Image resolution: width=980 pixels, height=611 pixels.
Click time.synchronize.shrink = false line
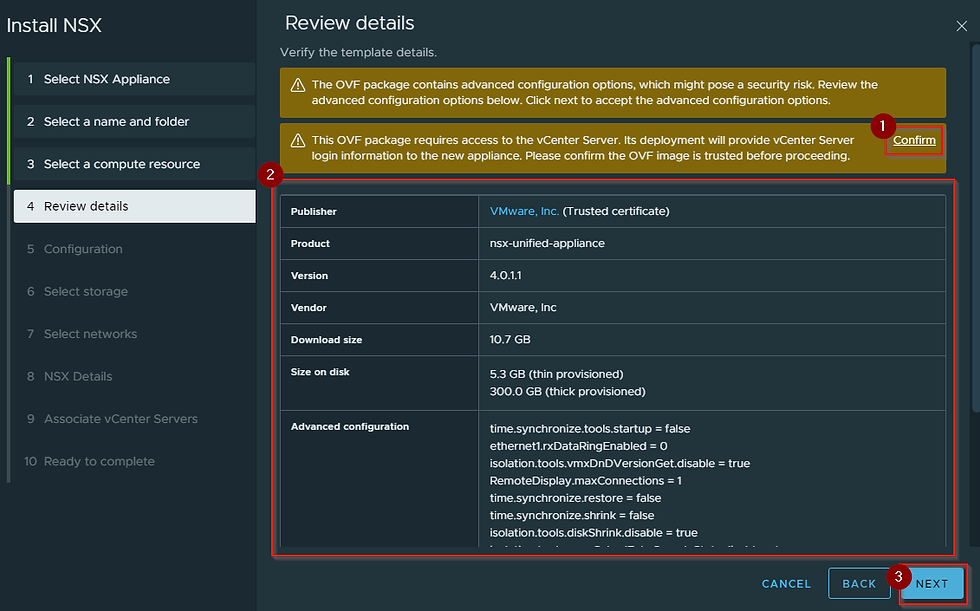(x=572, y=515)
